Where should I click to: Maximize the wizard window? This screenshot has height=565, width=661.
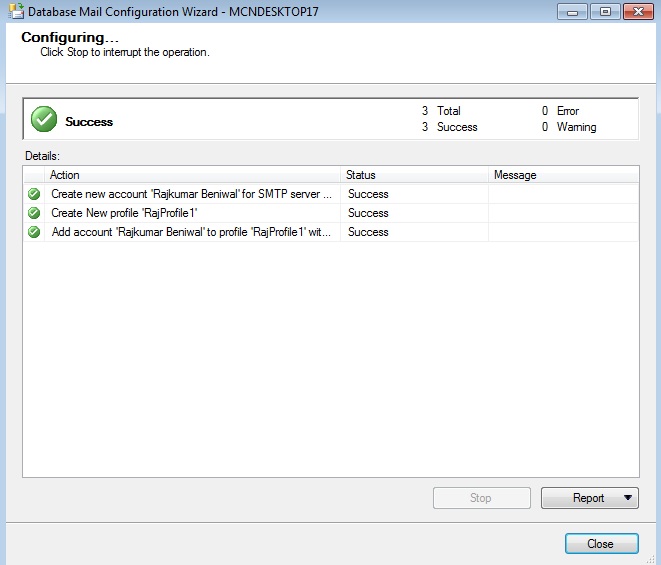click(605, 12)
